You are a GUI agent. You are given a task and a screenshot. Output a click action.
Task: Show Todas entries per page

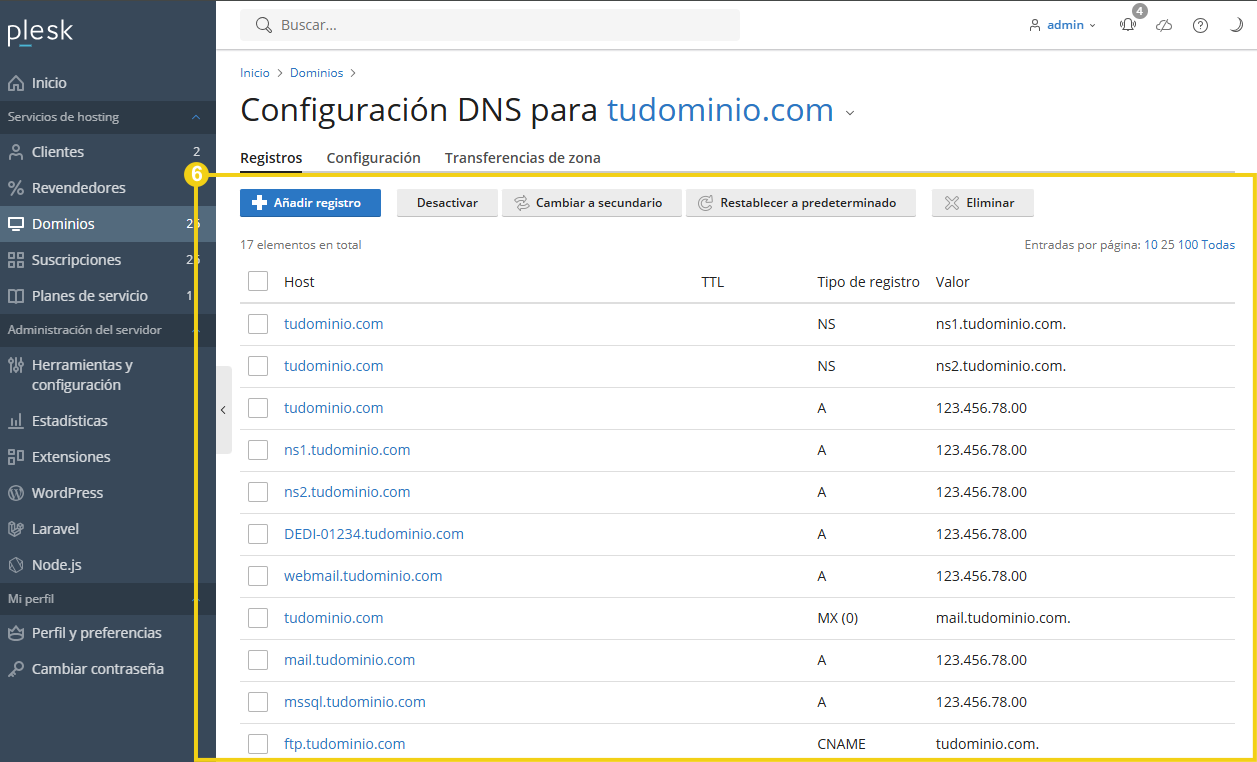1218,245
